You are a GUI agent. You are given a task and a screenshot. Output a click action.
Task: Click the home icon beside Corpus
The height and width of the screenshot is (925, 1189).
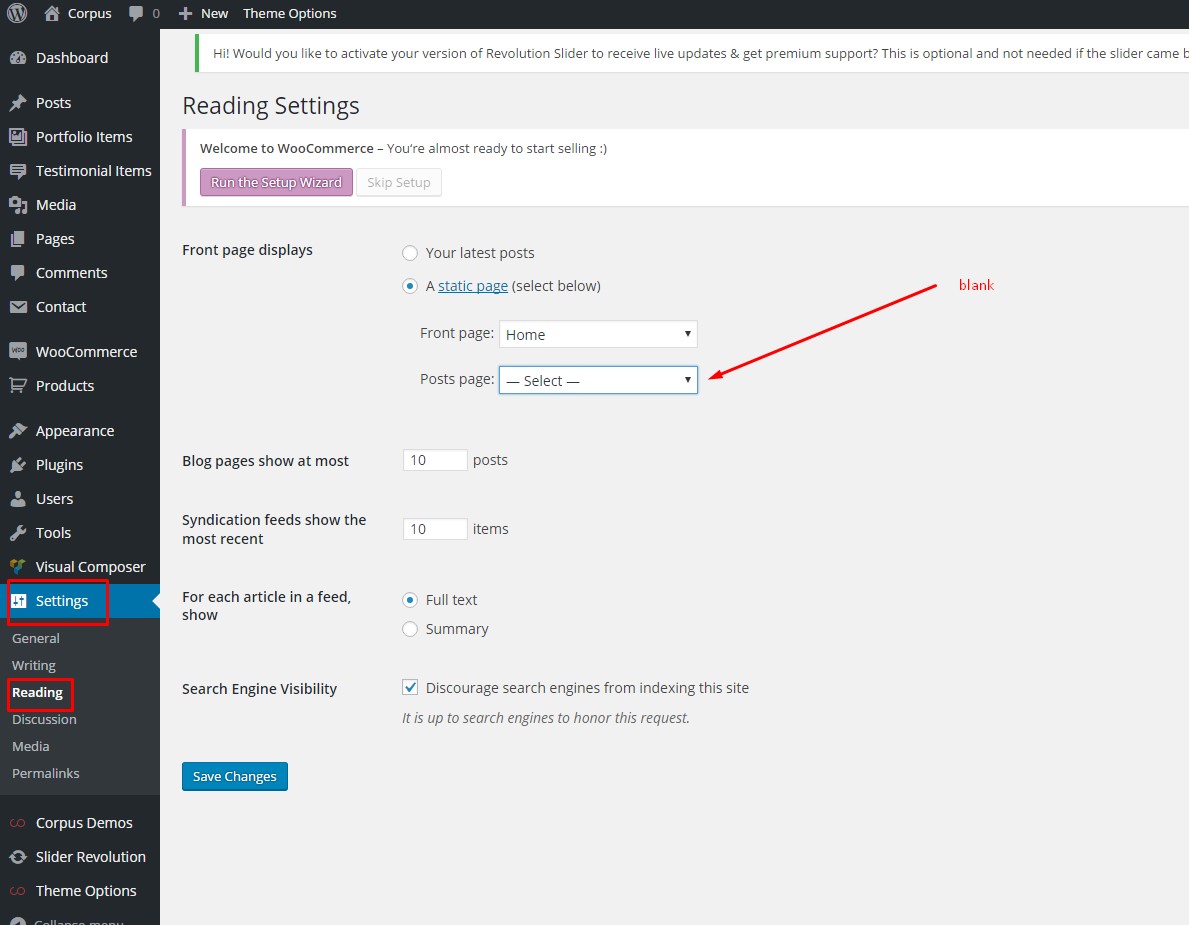click(x=52, y=13)
